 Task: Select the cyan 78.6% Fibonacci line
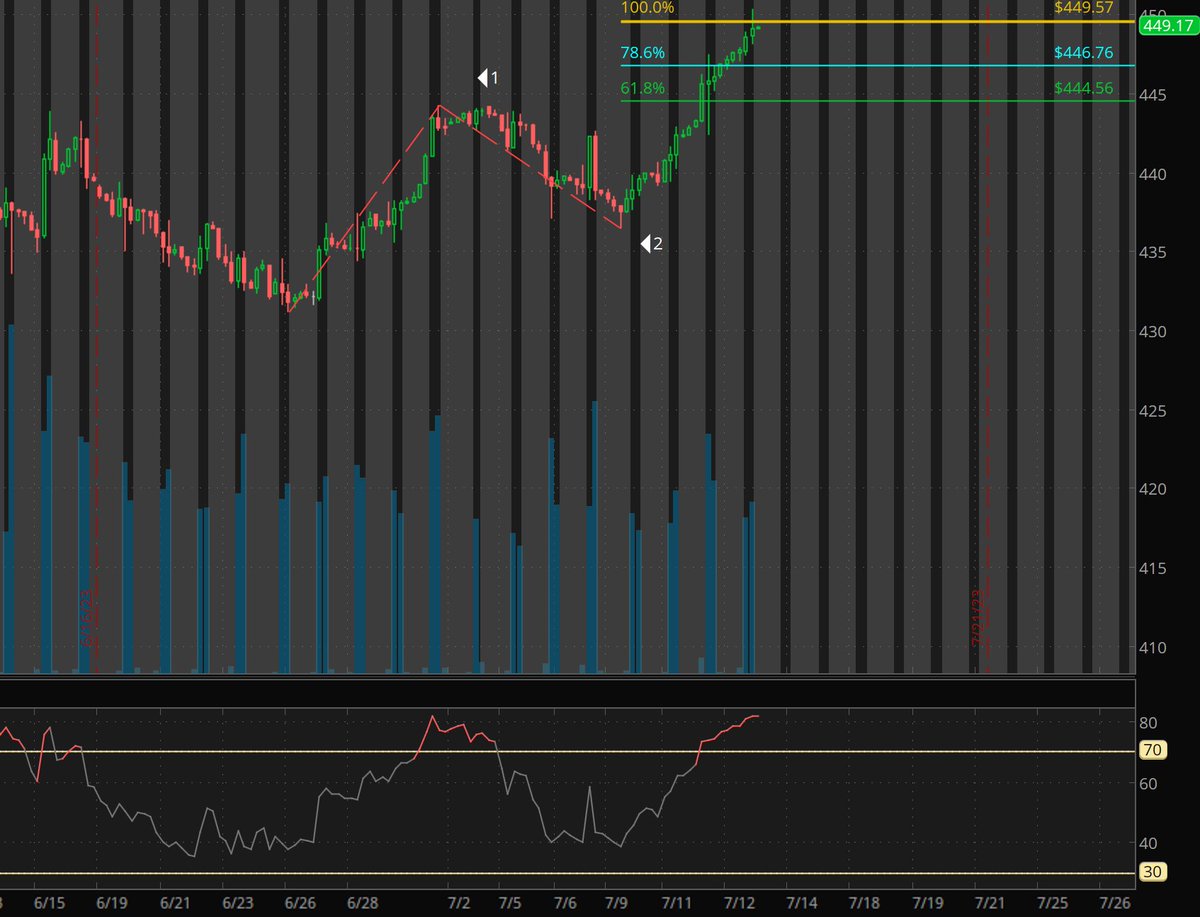tap(878, 65)
